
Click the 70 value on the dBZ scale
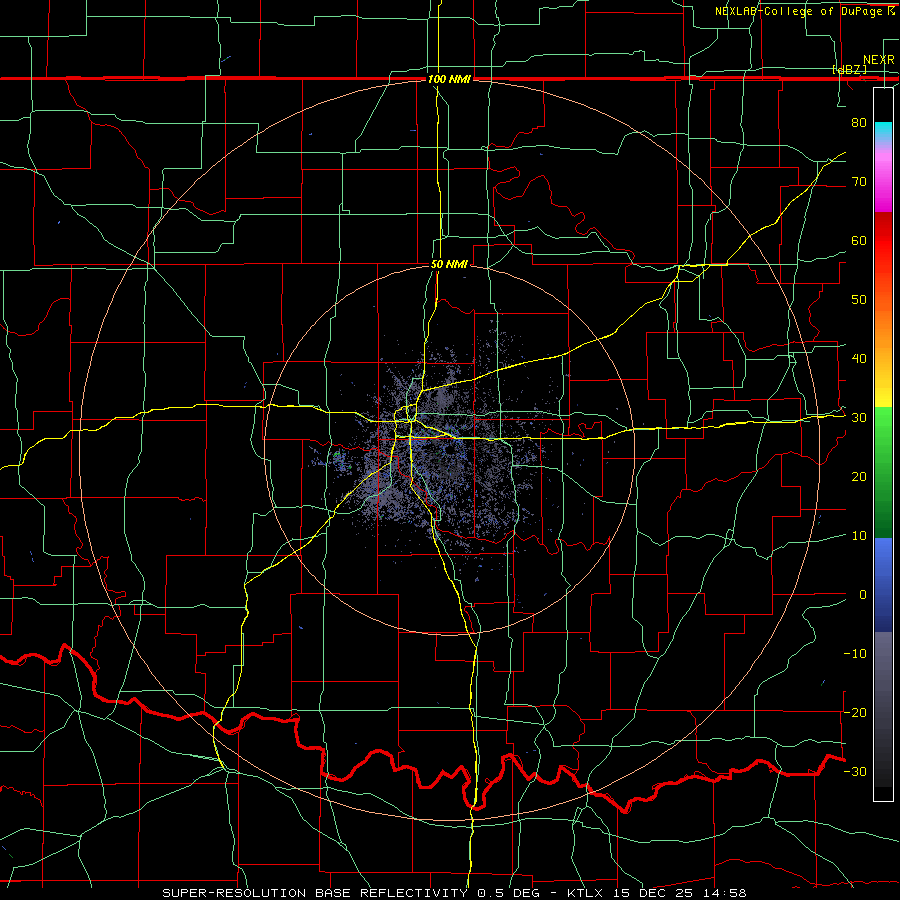[859, 182]
